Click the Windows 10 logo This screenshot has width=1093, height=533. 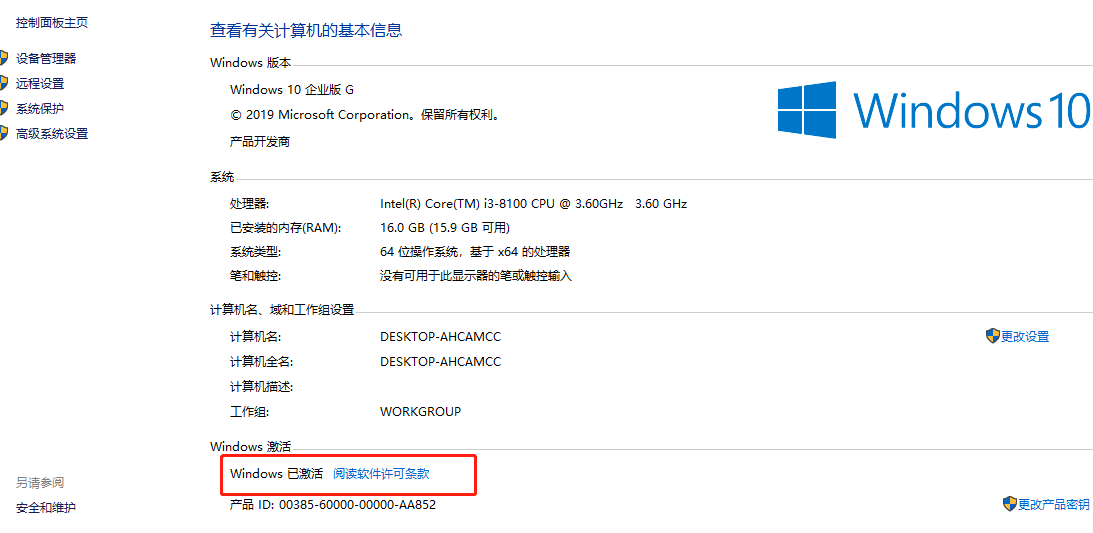point(933,109)
